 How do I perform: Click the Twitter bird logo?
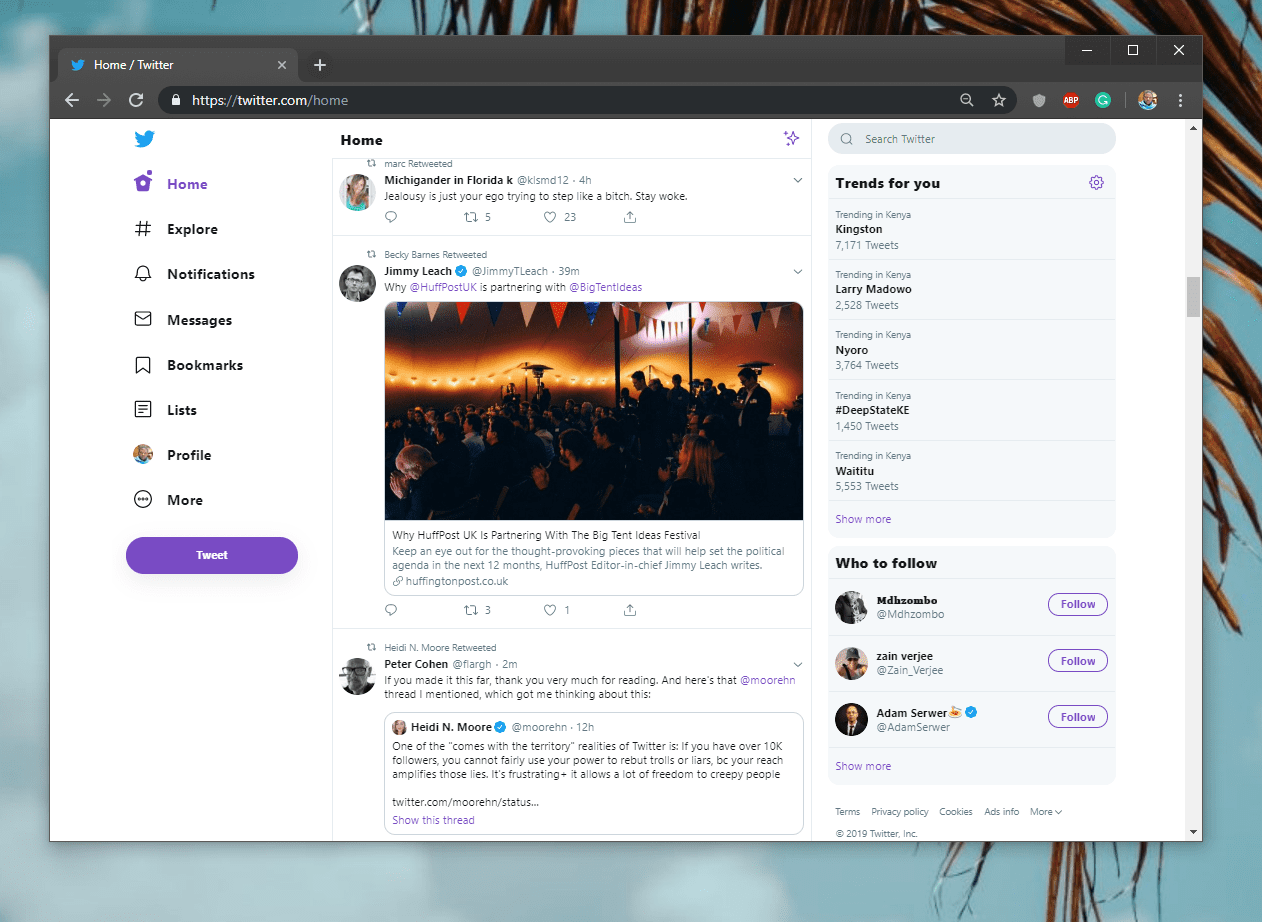pos(144,139)
